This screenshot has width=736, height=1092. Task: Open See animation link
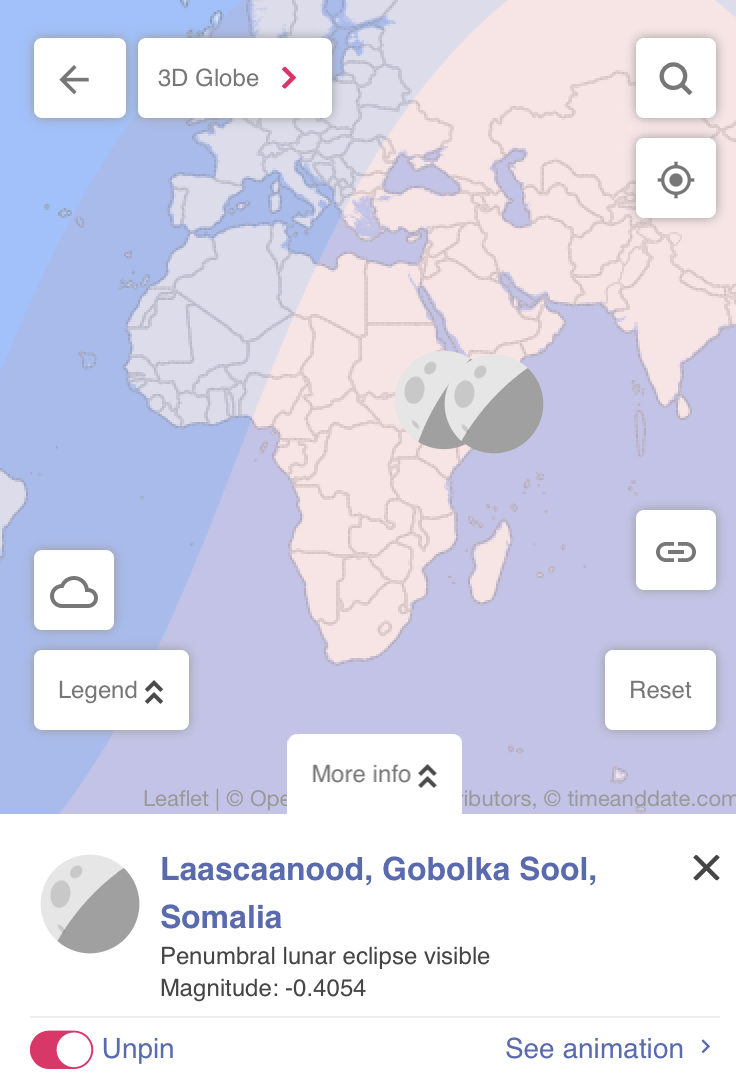594,1049
